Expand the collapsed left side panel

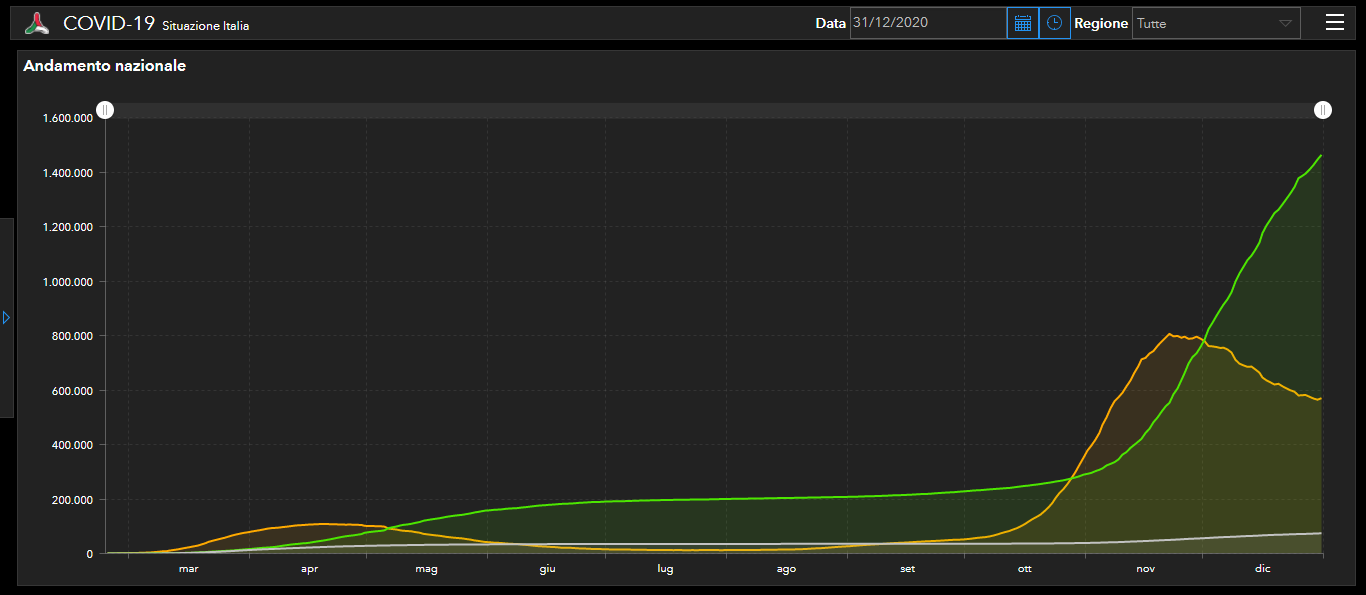point(6,317)
